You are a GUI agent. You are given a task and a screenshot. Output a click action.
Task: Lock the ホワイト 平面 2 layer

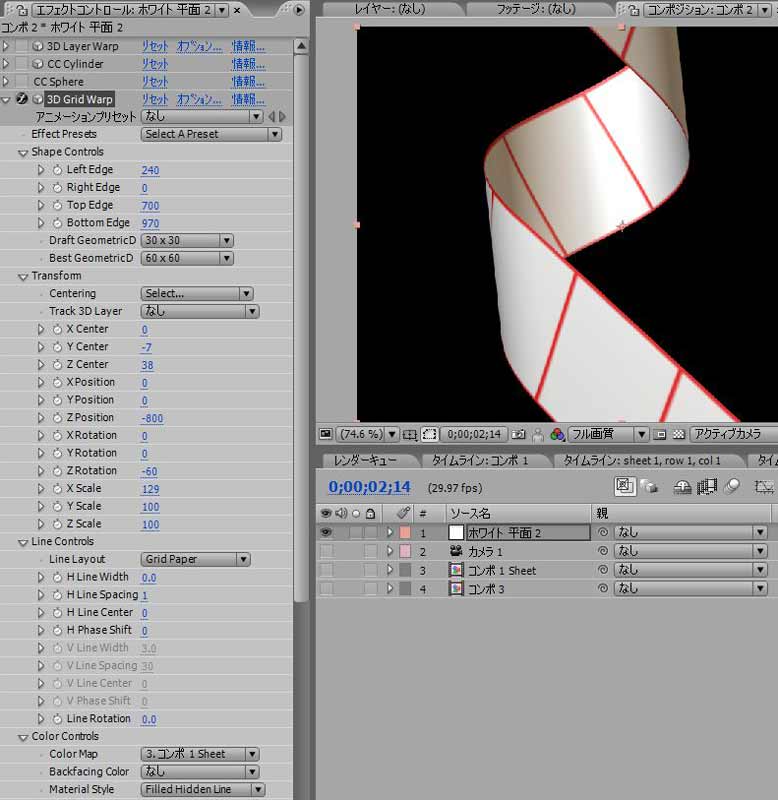[x=371, y=533]
